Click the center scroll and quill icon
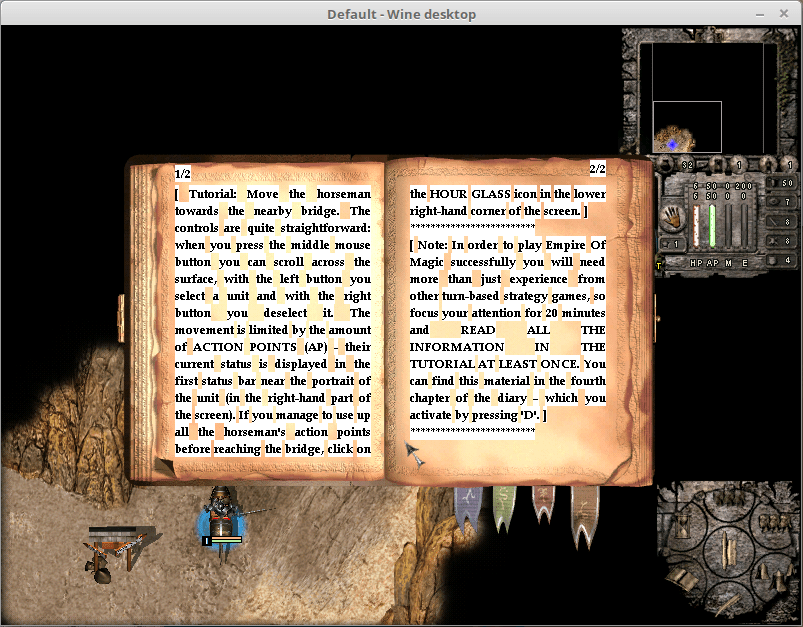The height and width of the screenshot is (627, 803). point(729,550)
